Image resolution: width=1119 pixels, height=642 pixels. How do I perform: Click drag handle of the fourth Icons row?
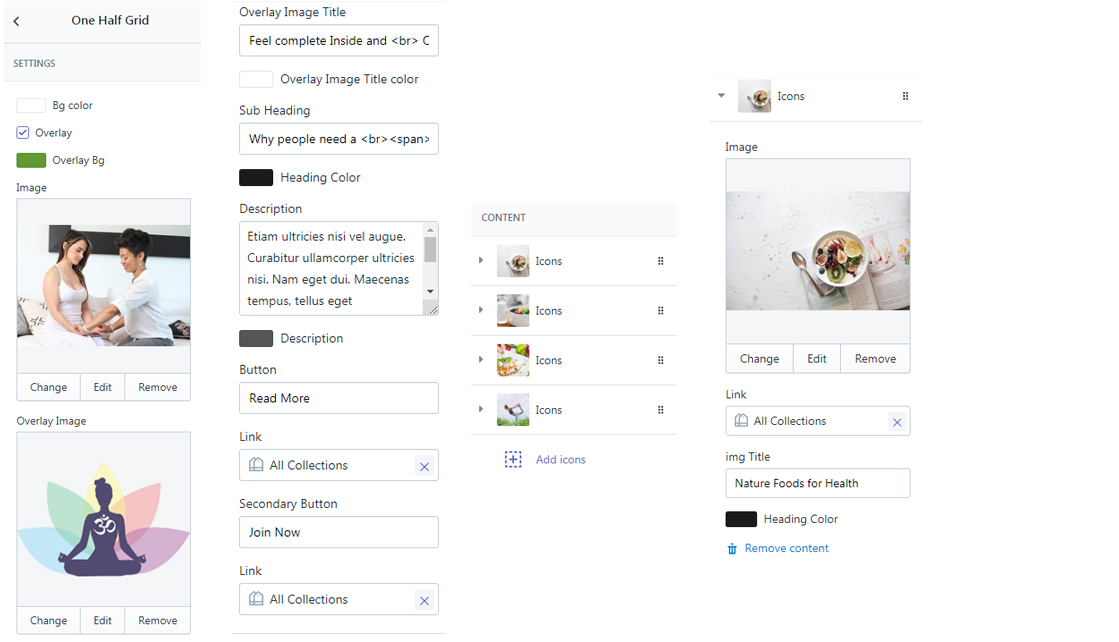click(x=661, y=410)
